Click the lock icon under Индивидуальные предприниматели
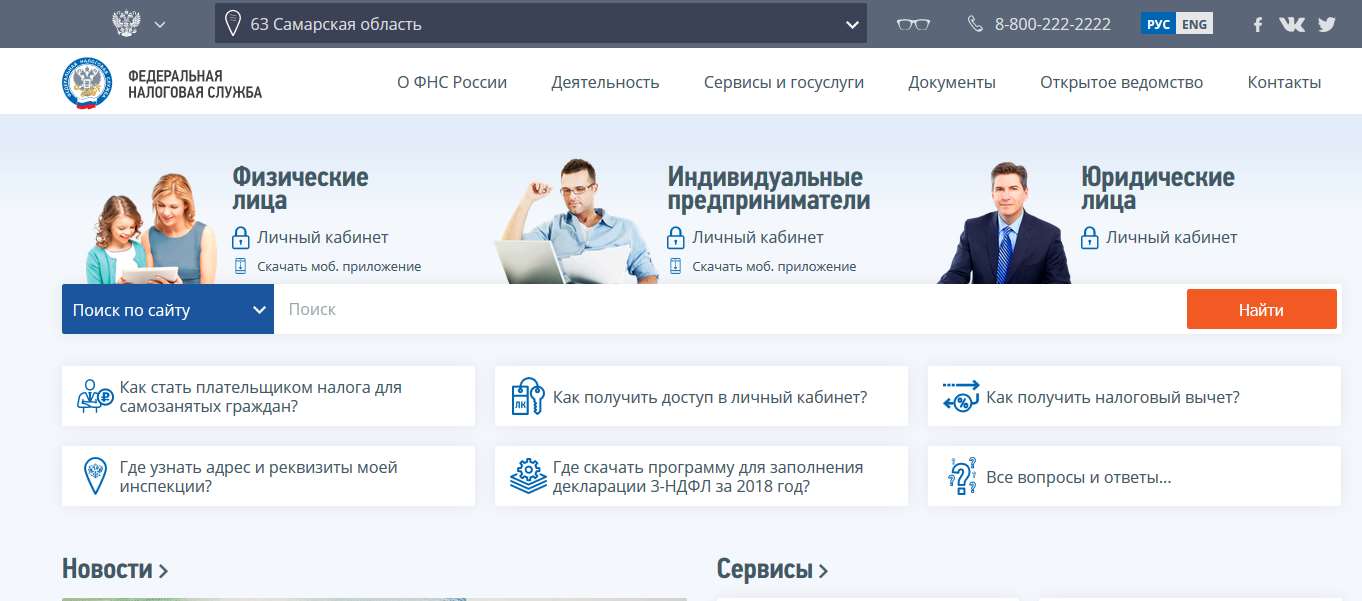The width and height of the screenshot is (1362, 601). [x=675, y=238]
